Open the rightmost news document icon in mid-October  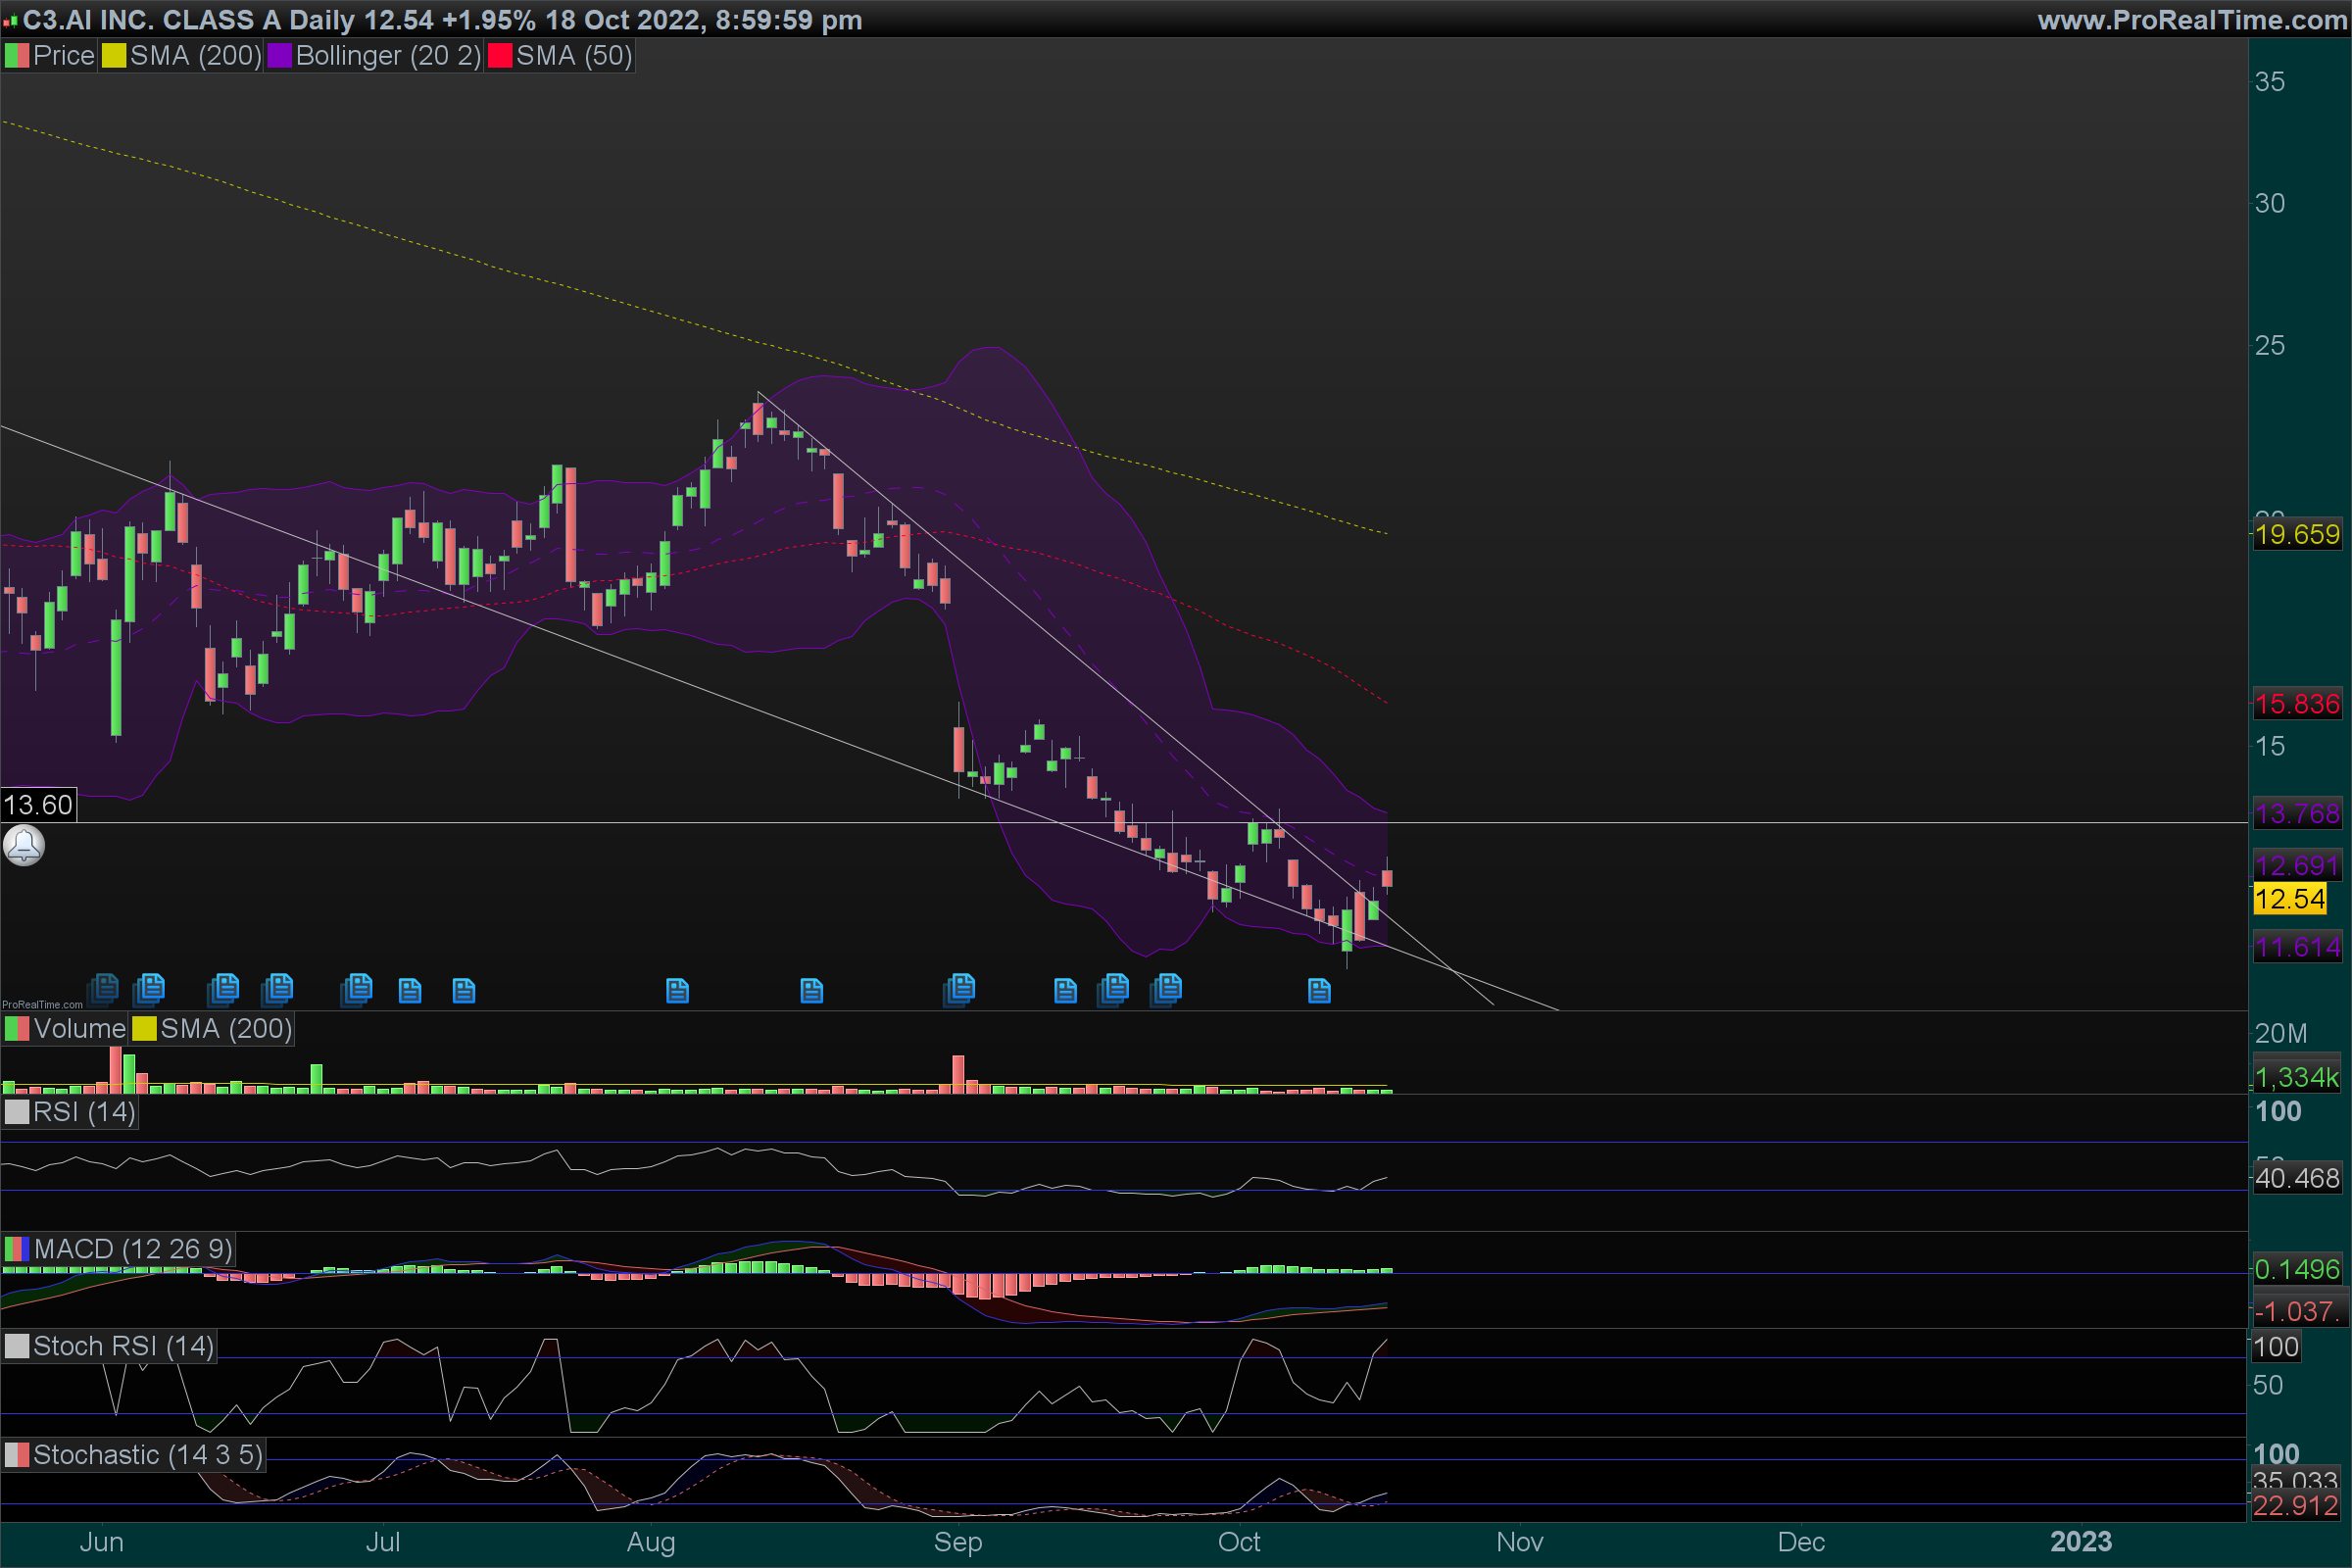[1319, 991]
